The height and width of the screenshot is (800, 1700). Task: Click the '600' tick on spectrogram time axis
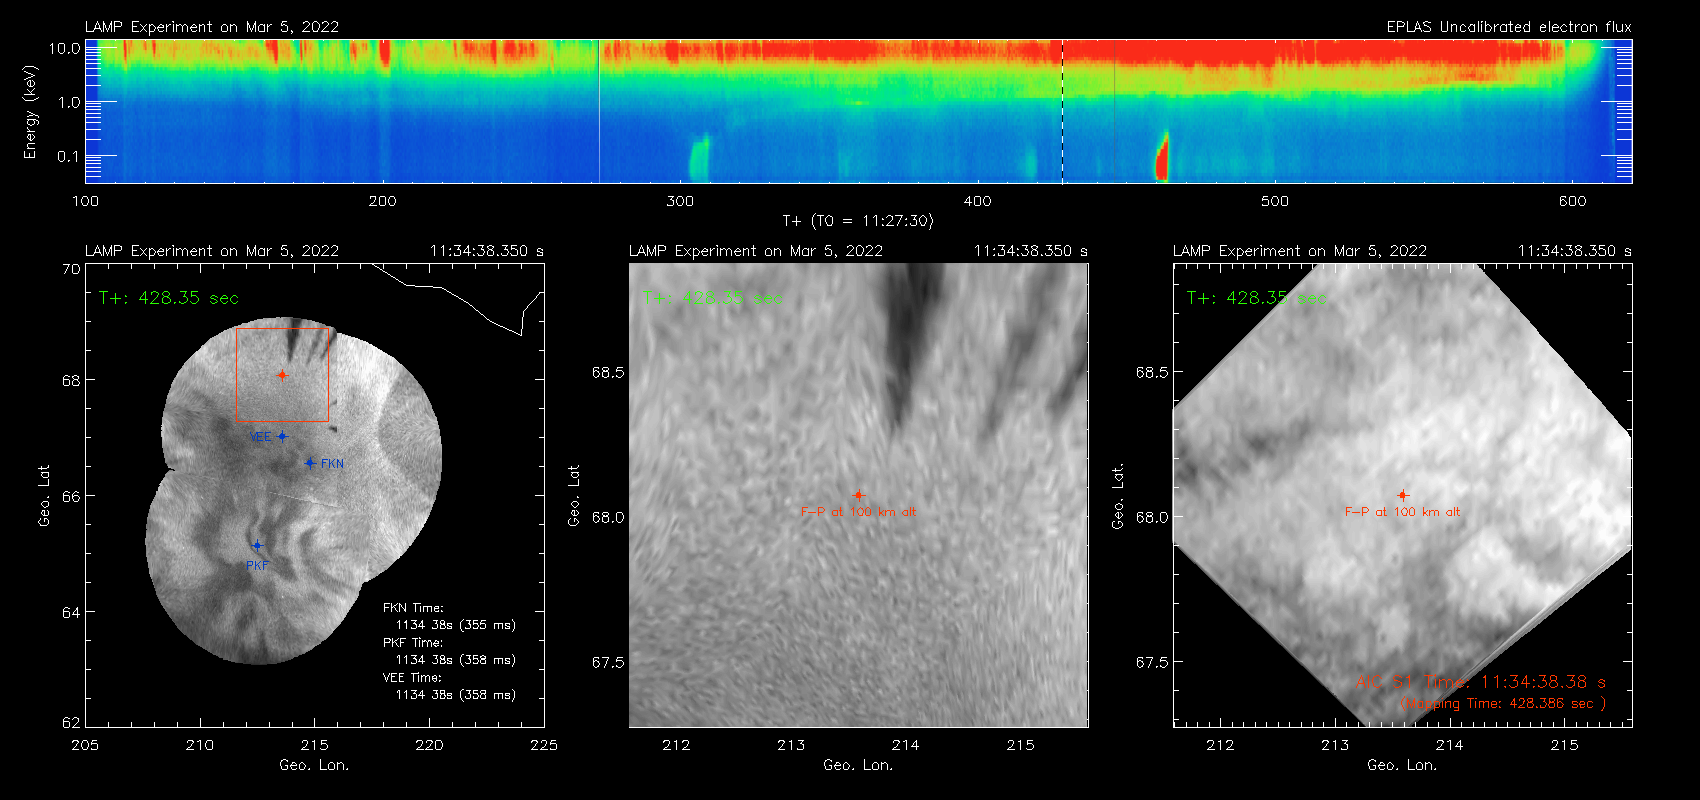tap(1573, 201)
